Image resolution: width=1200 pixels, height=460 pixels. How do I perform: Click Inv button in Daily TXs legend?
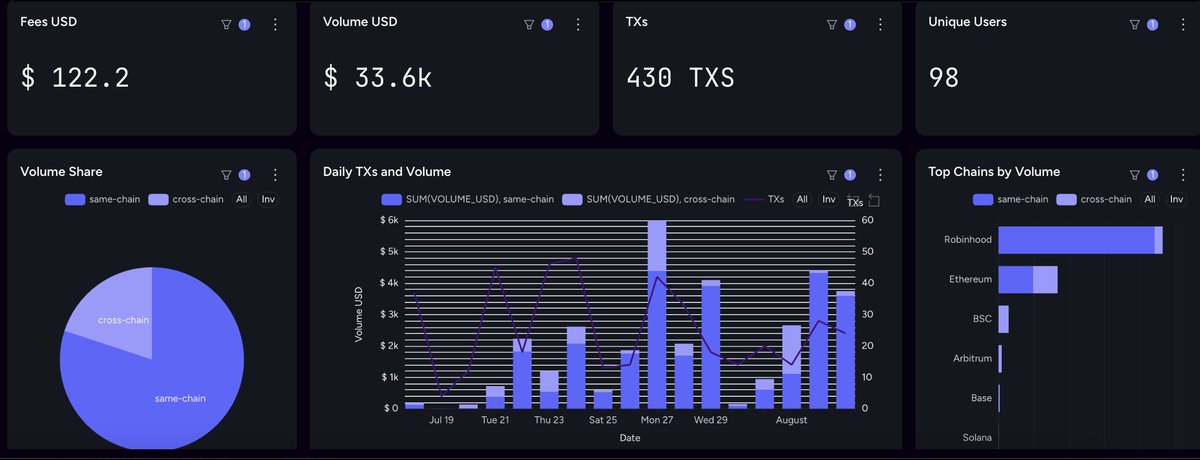[829, 199]
